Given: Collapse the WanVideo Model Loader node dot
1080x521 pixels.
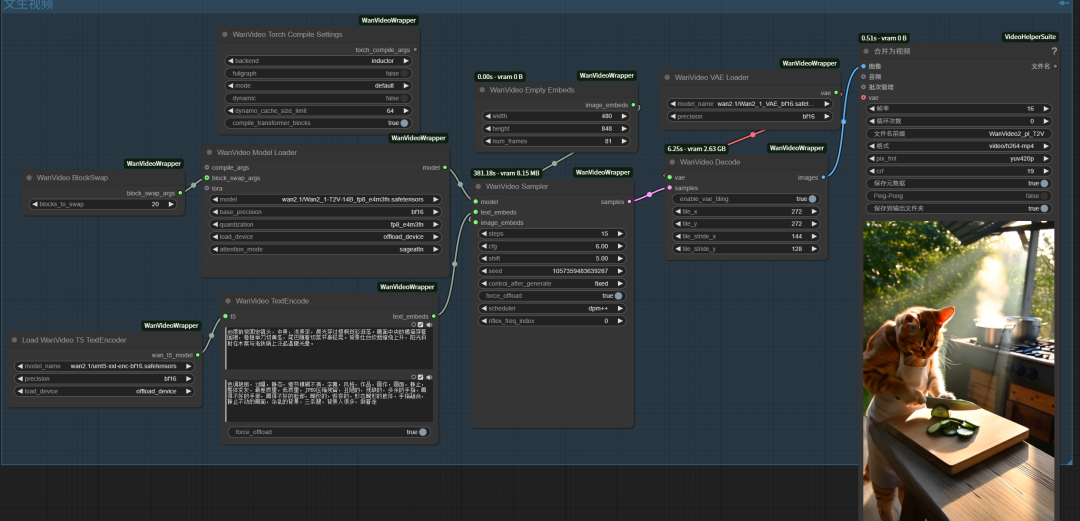Looking at the screenshot, I should pos(210,152).
